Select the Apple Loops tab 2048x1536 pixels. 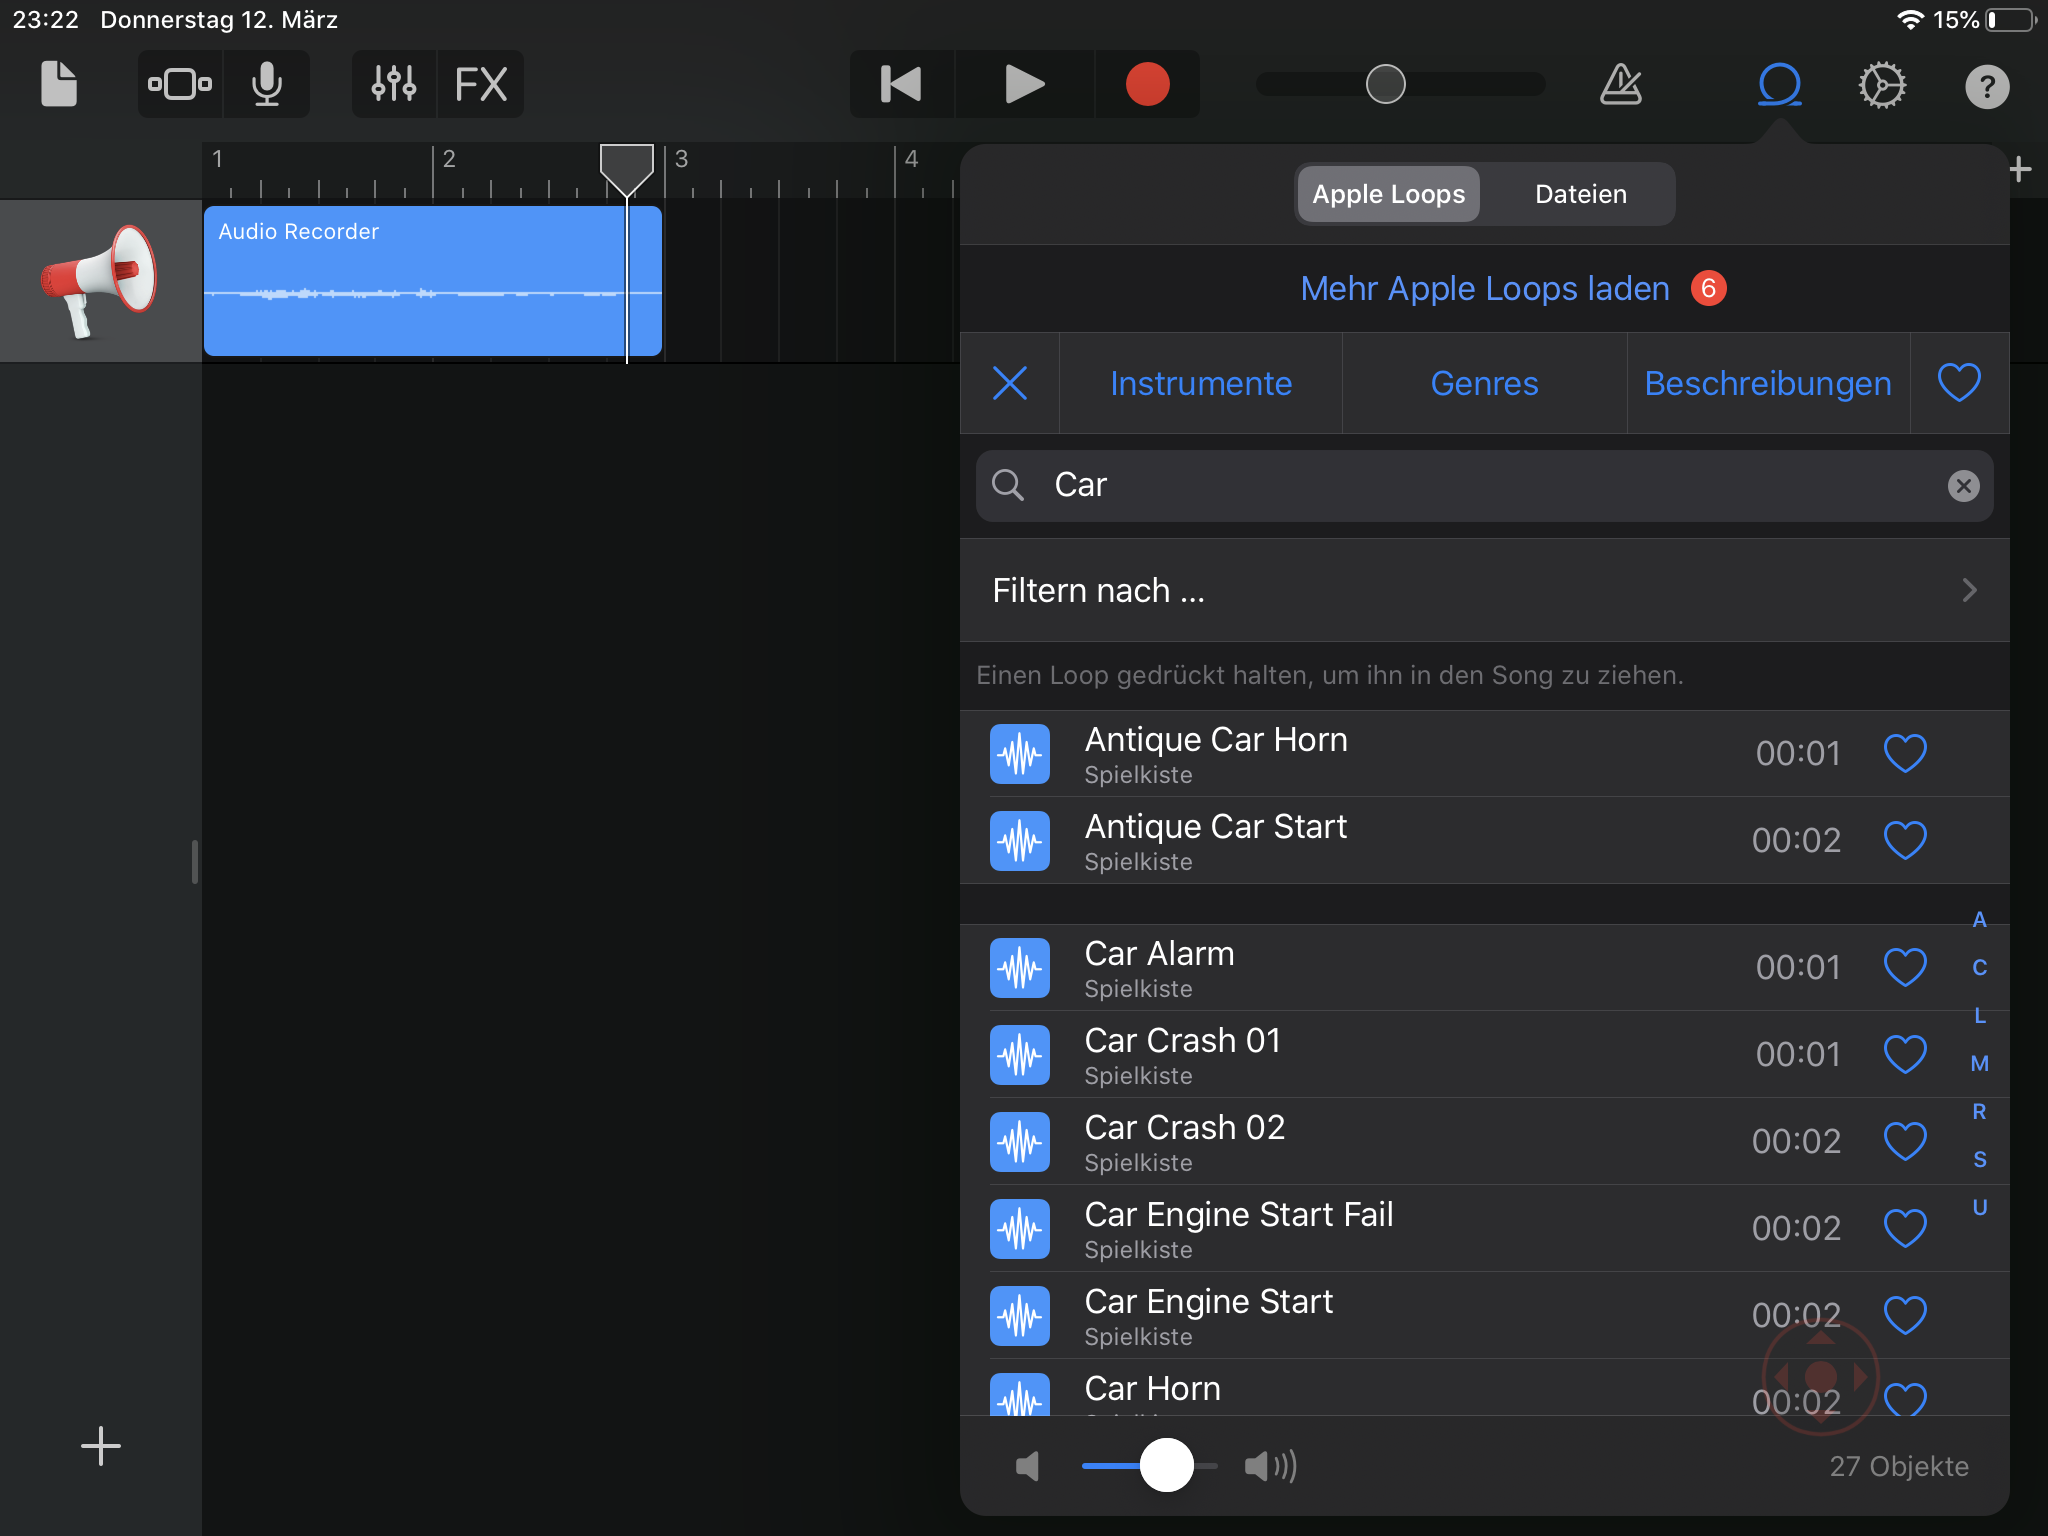[1388, 194]
